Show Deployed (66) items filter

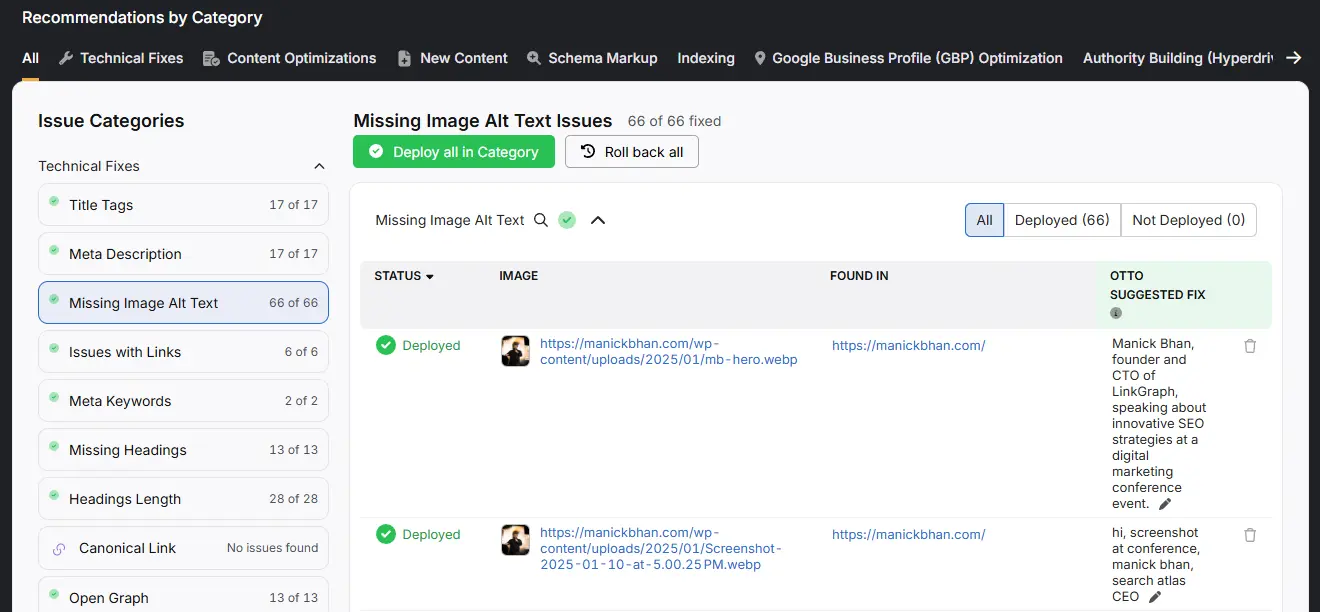coord(1062,220)
